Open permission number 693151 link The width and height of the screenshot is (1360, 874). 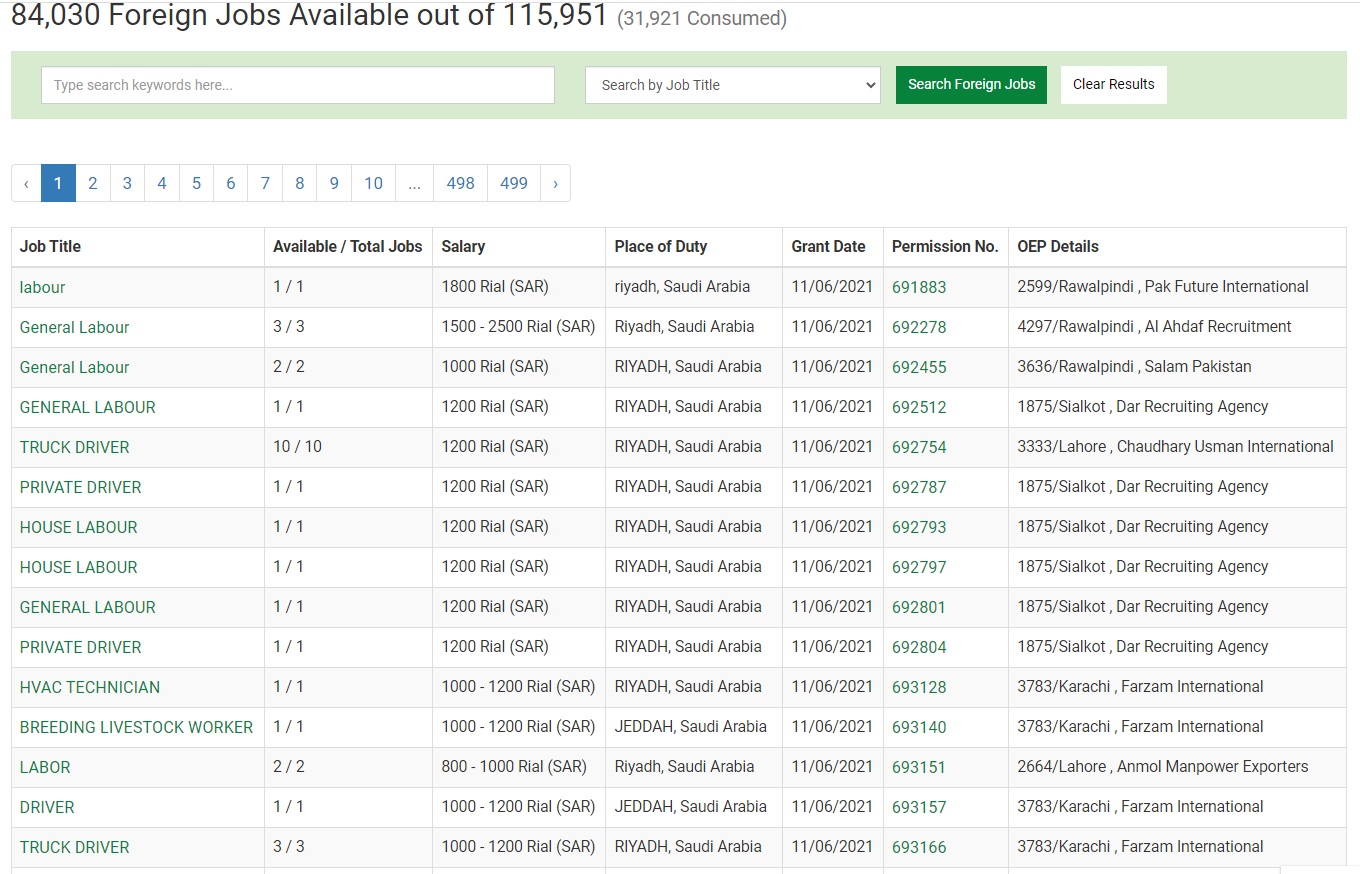click(919, 767)
